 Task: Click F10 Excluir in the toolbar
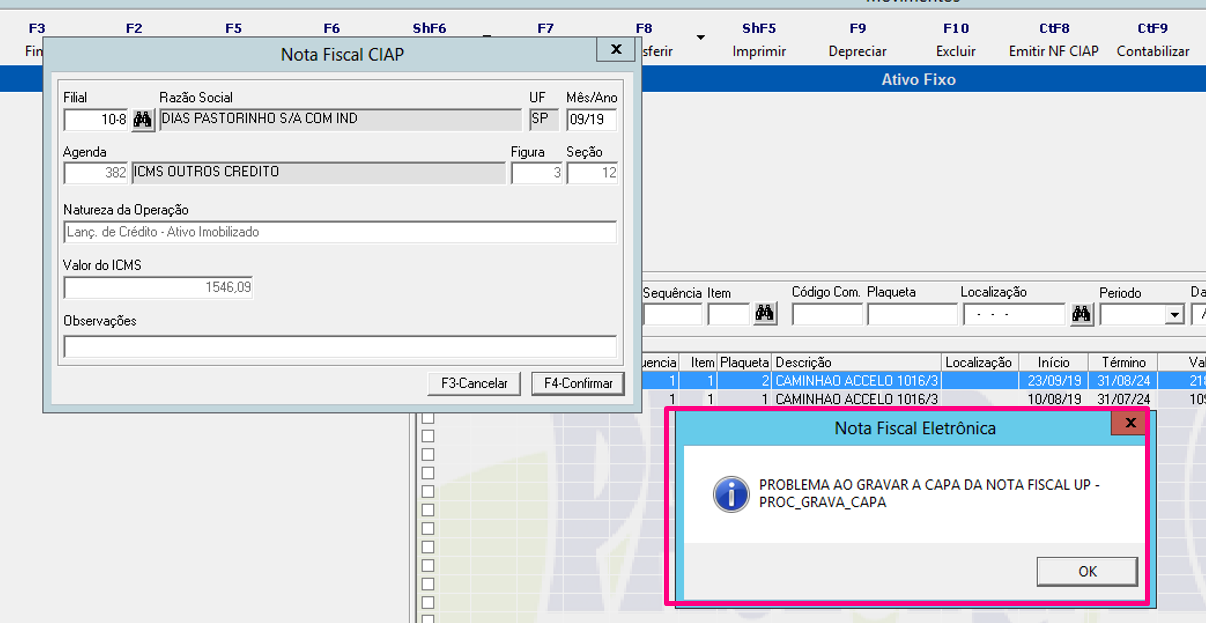pyautogui.click(x=956, y=40)
